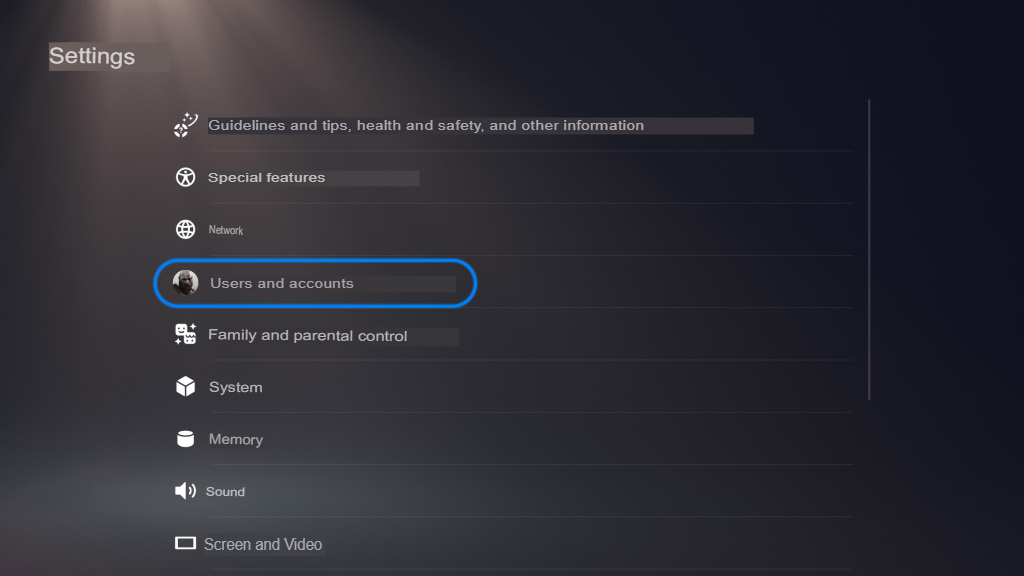Select the System cube icon
This screenshot has height=576, width=1024.
[185, 387]
